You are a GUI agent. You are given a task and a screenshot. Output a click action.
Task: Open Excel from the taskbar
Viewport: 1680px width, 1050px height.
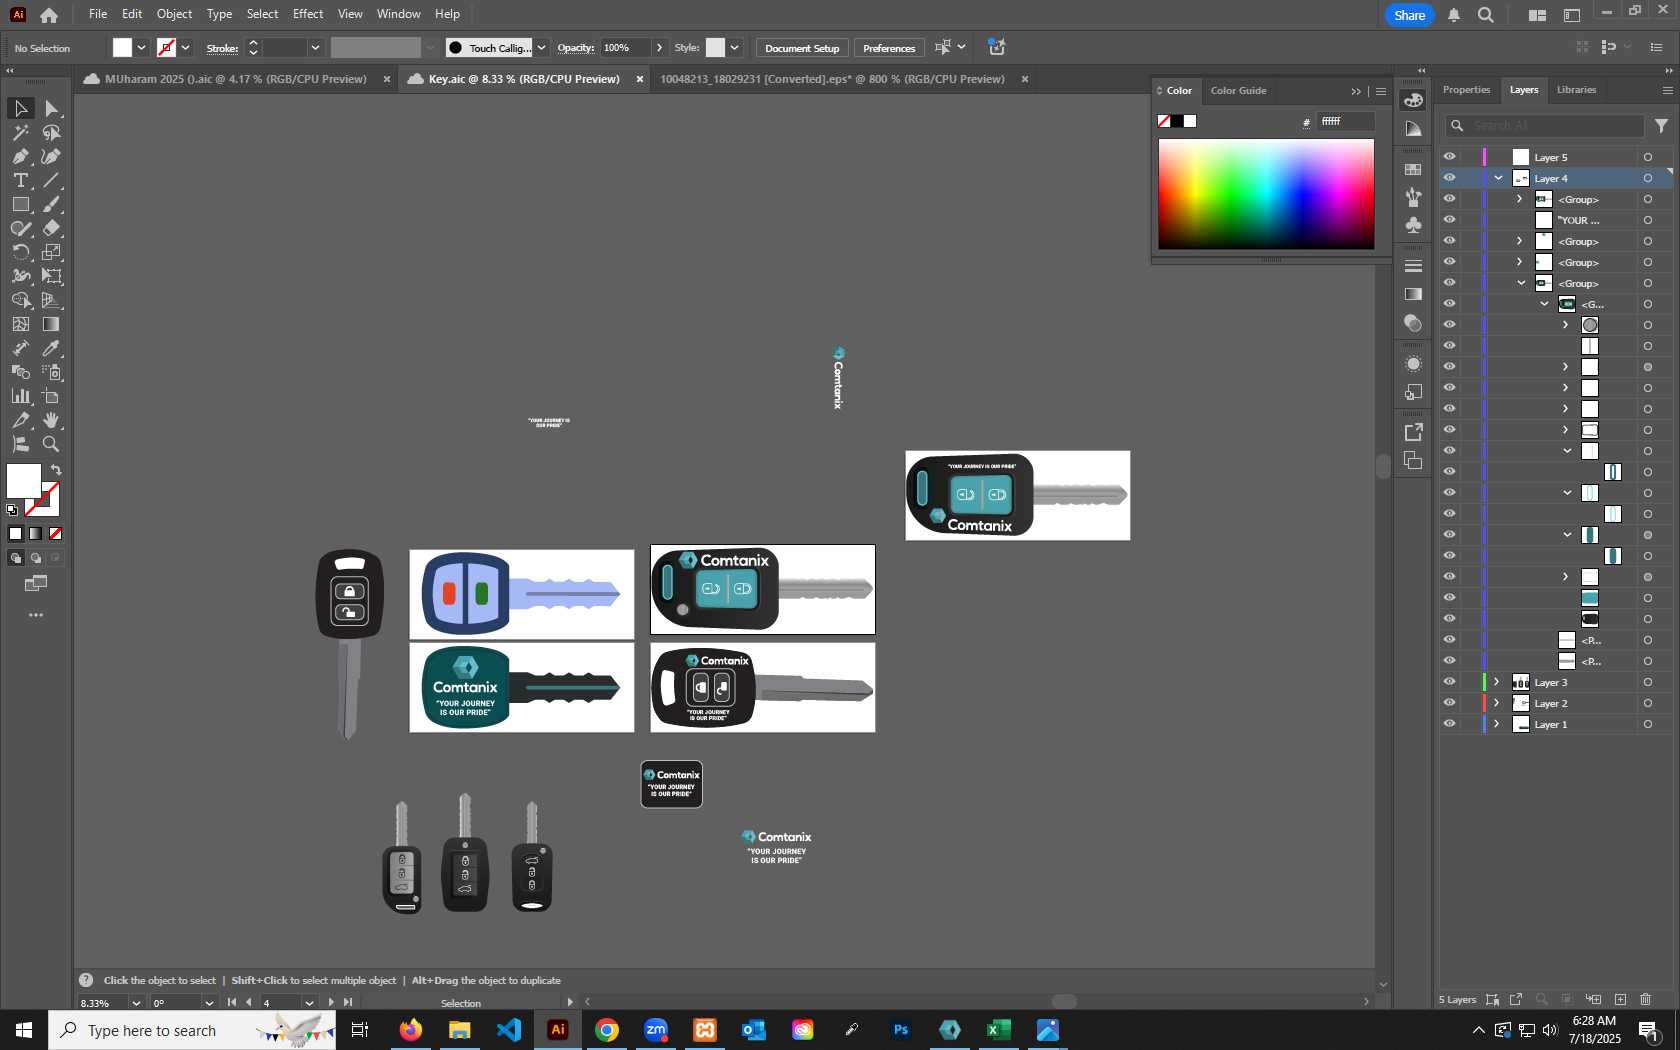pos(999,1030)
